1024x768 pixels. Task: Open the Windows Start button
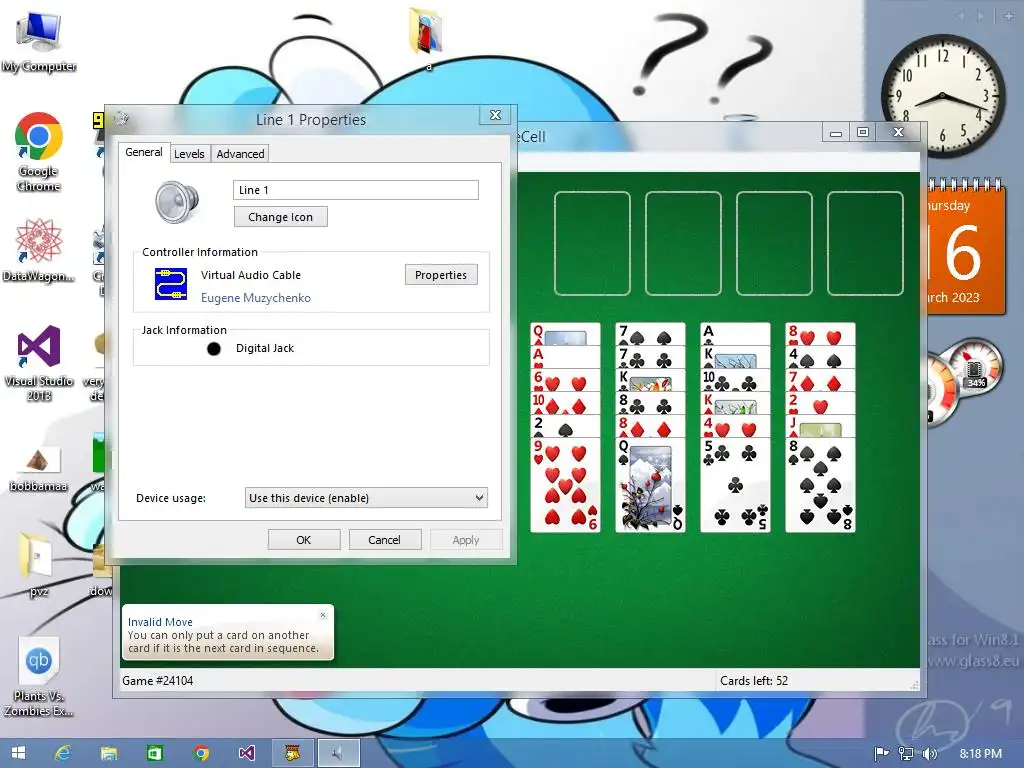[x=18, y=753]
